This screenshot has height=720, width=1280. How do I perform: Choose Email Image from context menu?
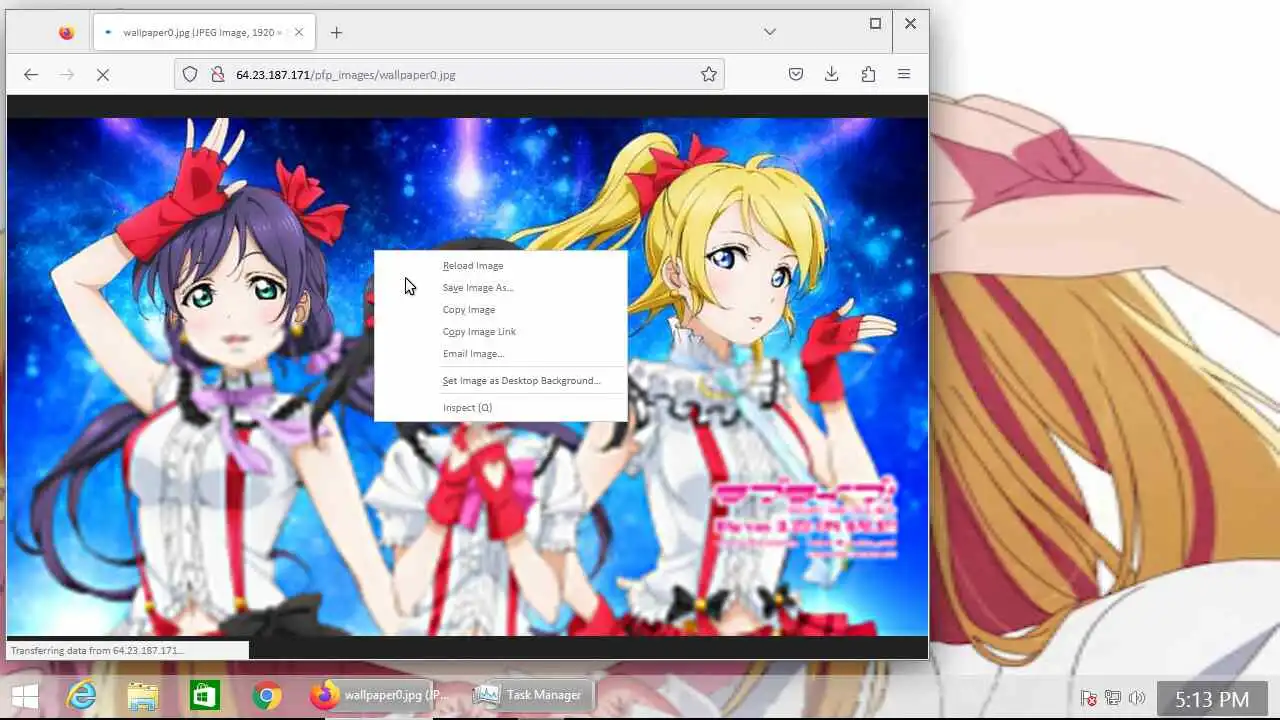[x=500, y=353]
